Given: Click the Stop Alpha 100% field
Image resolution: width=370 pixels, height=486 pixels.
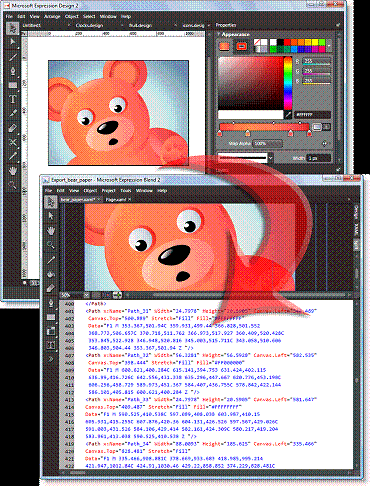Looking at the screenshot, I should coord(267,144).
